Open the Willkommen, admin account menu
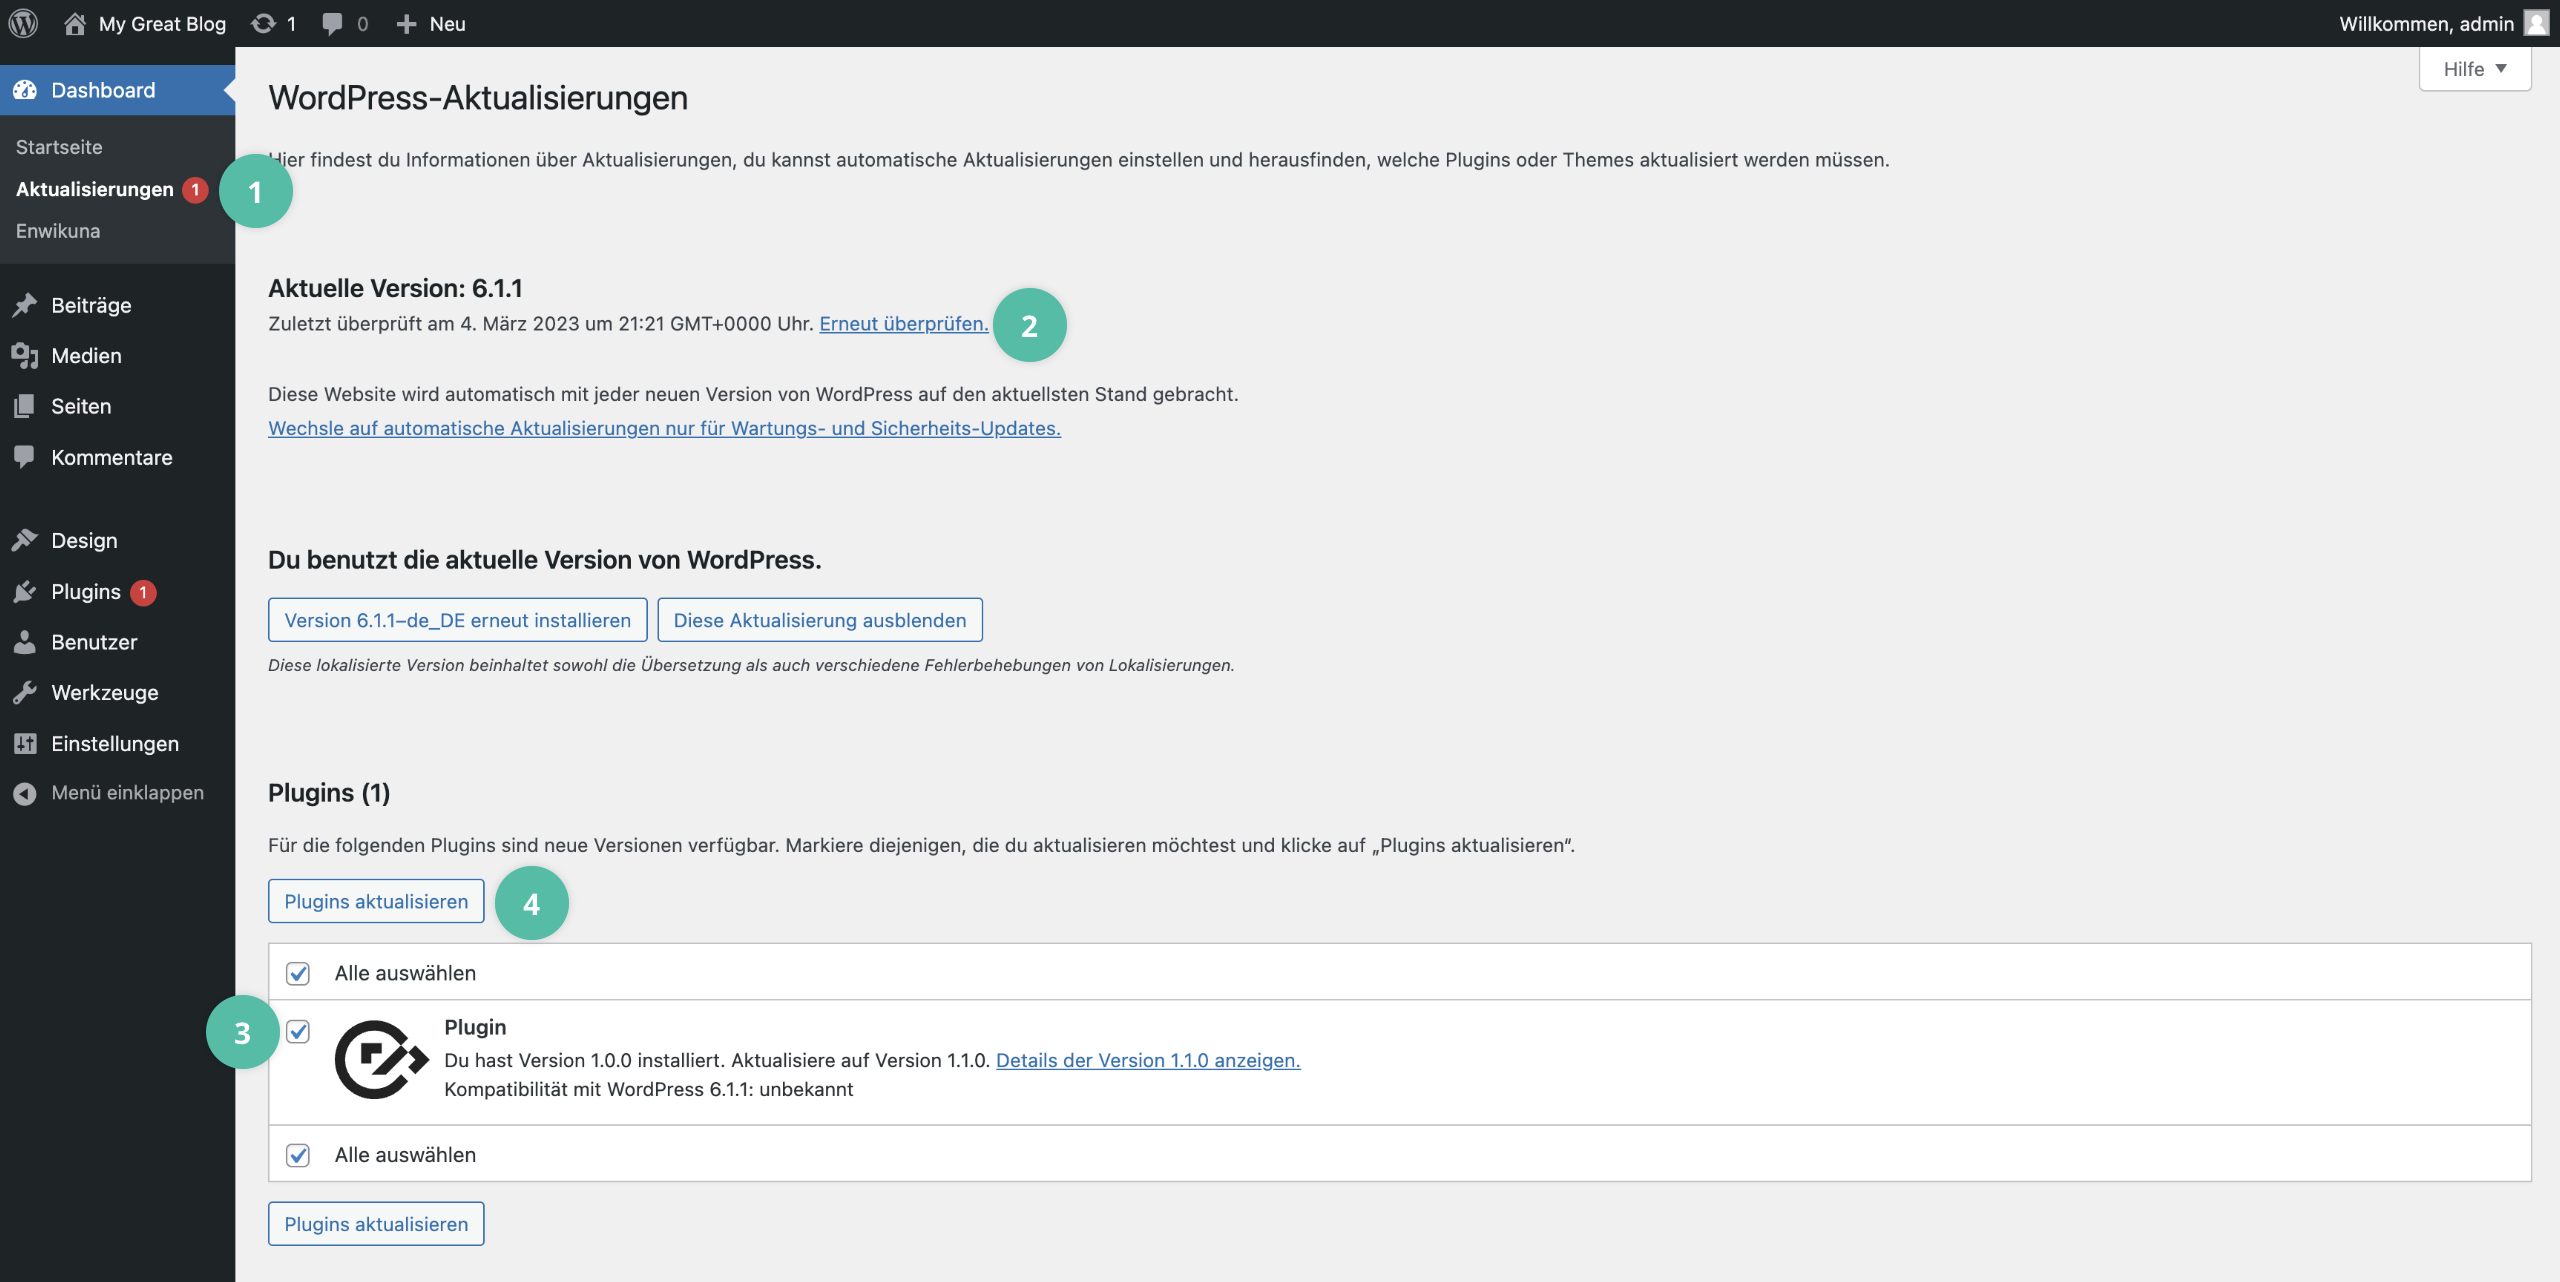Screen dimensions: 2560x1282 click(2443, 23)
